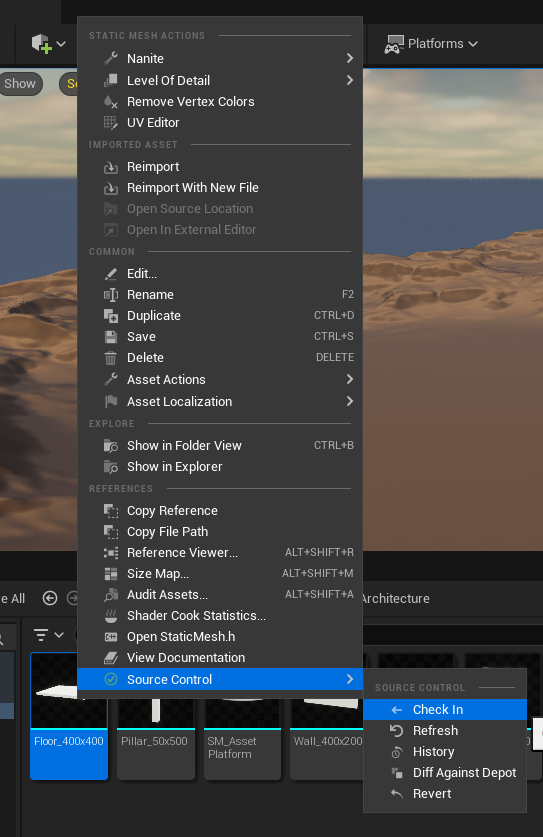Click the content browser back arrow button
This screenshot has height=837, width=543.
50,598
